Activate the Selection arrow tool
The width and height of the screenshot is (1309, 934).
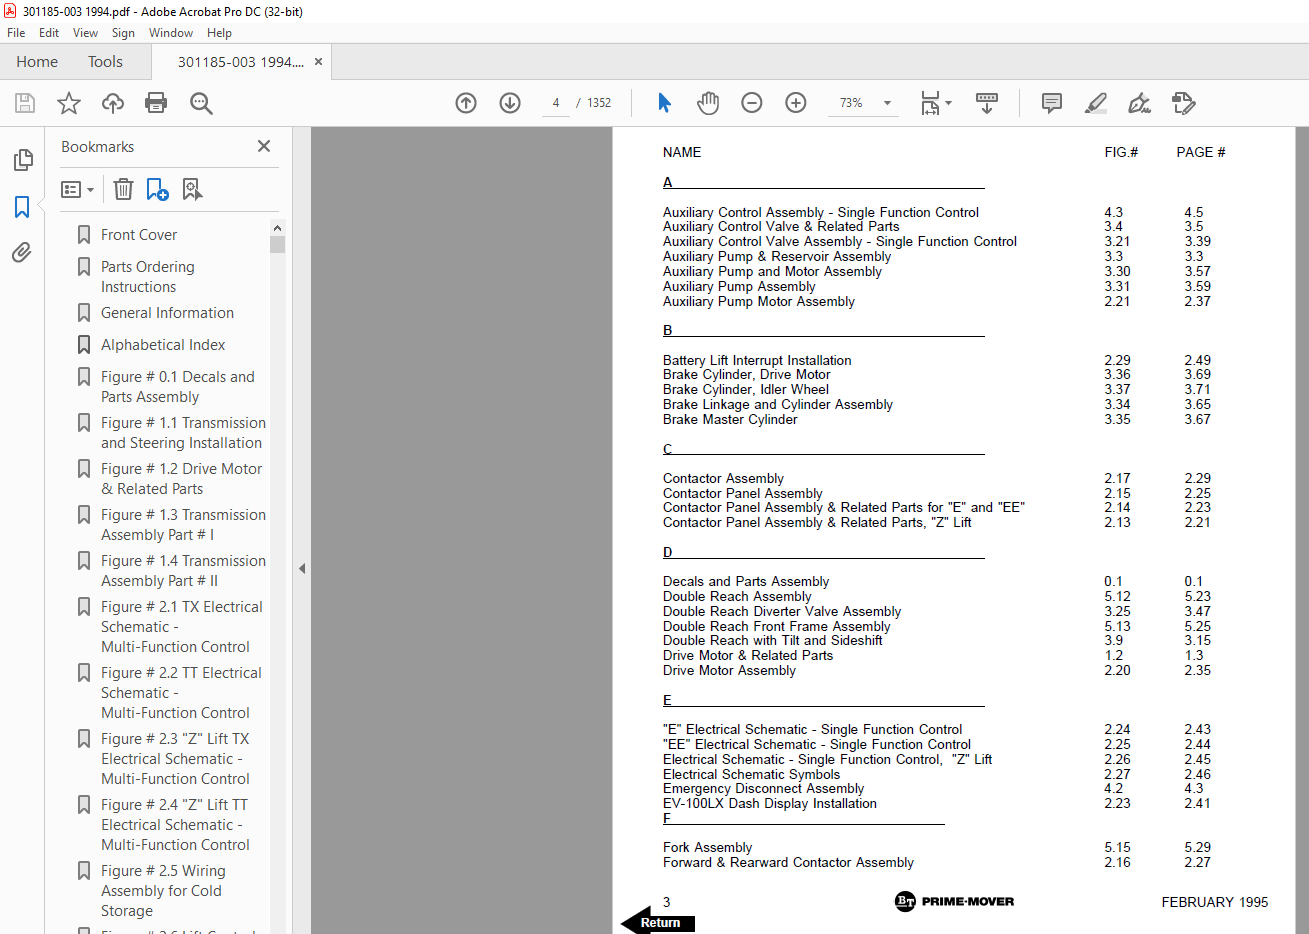pos(664,103)
